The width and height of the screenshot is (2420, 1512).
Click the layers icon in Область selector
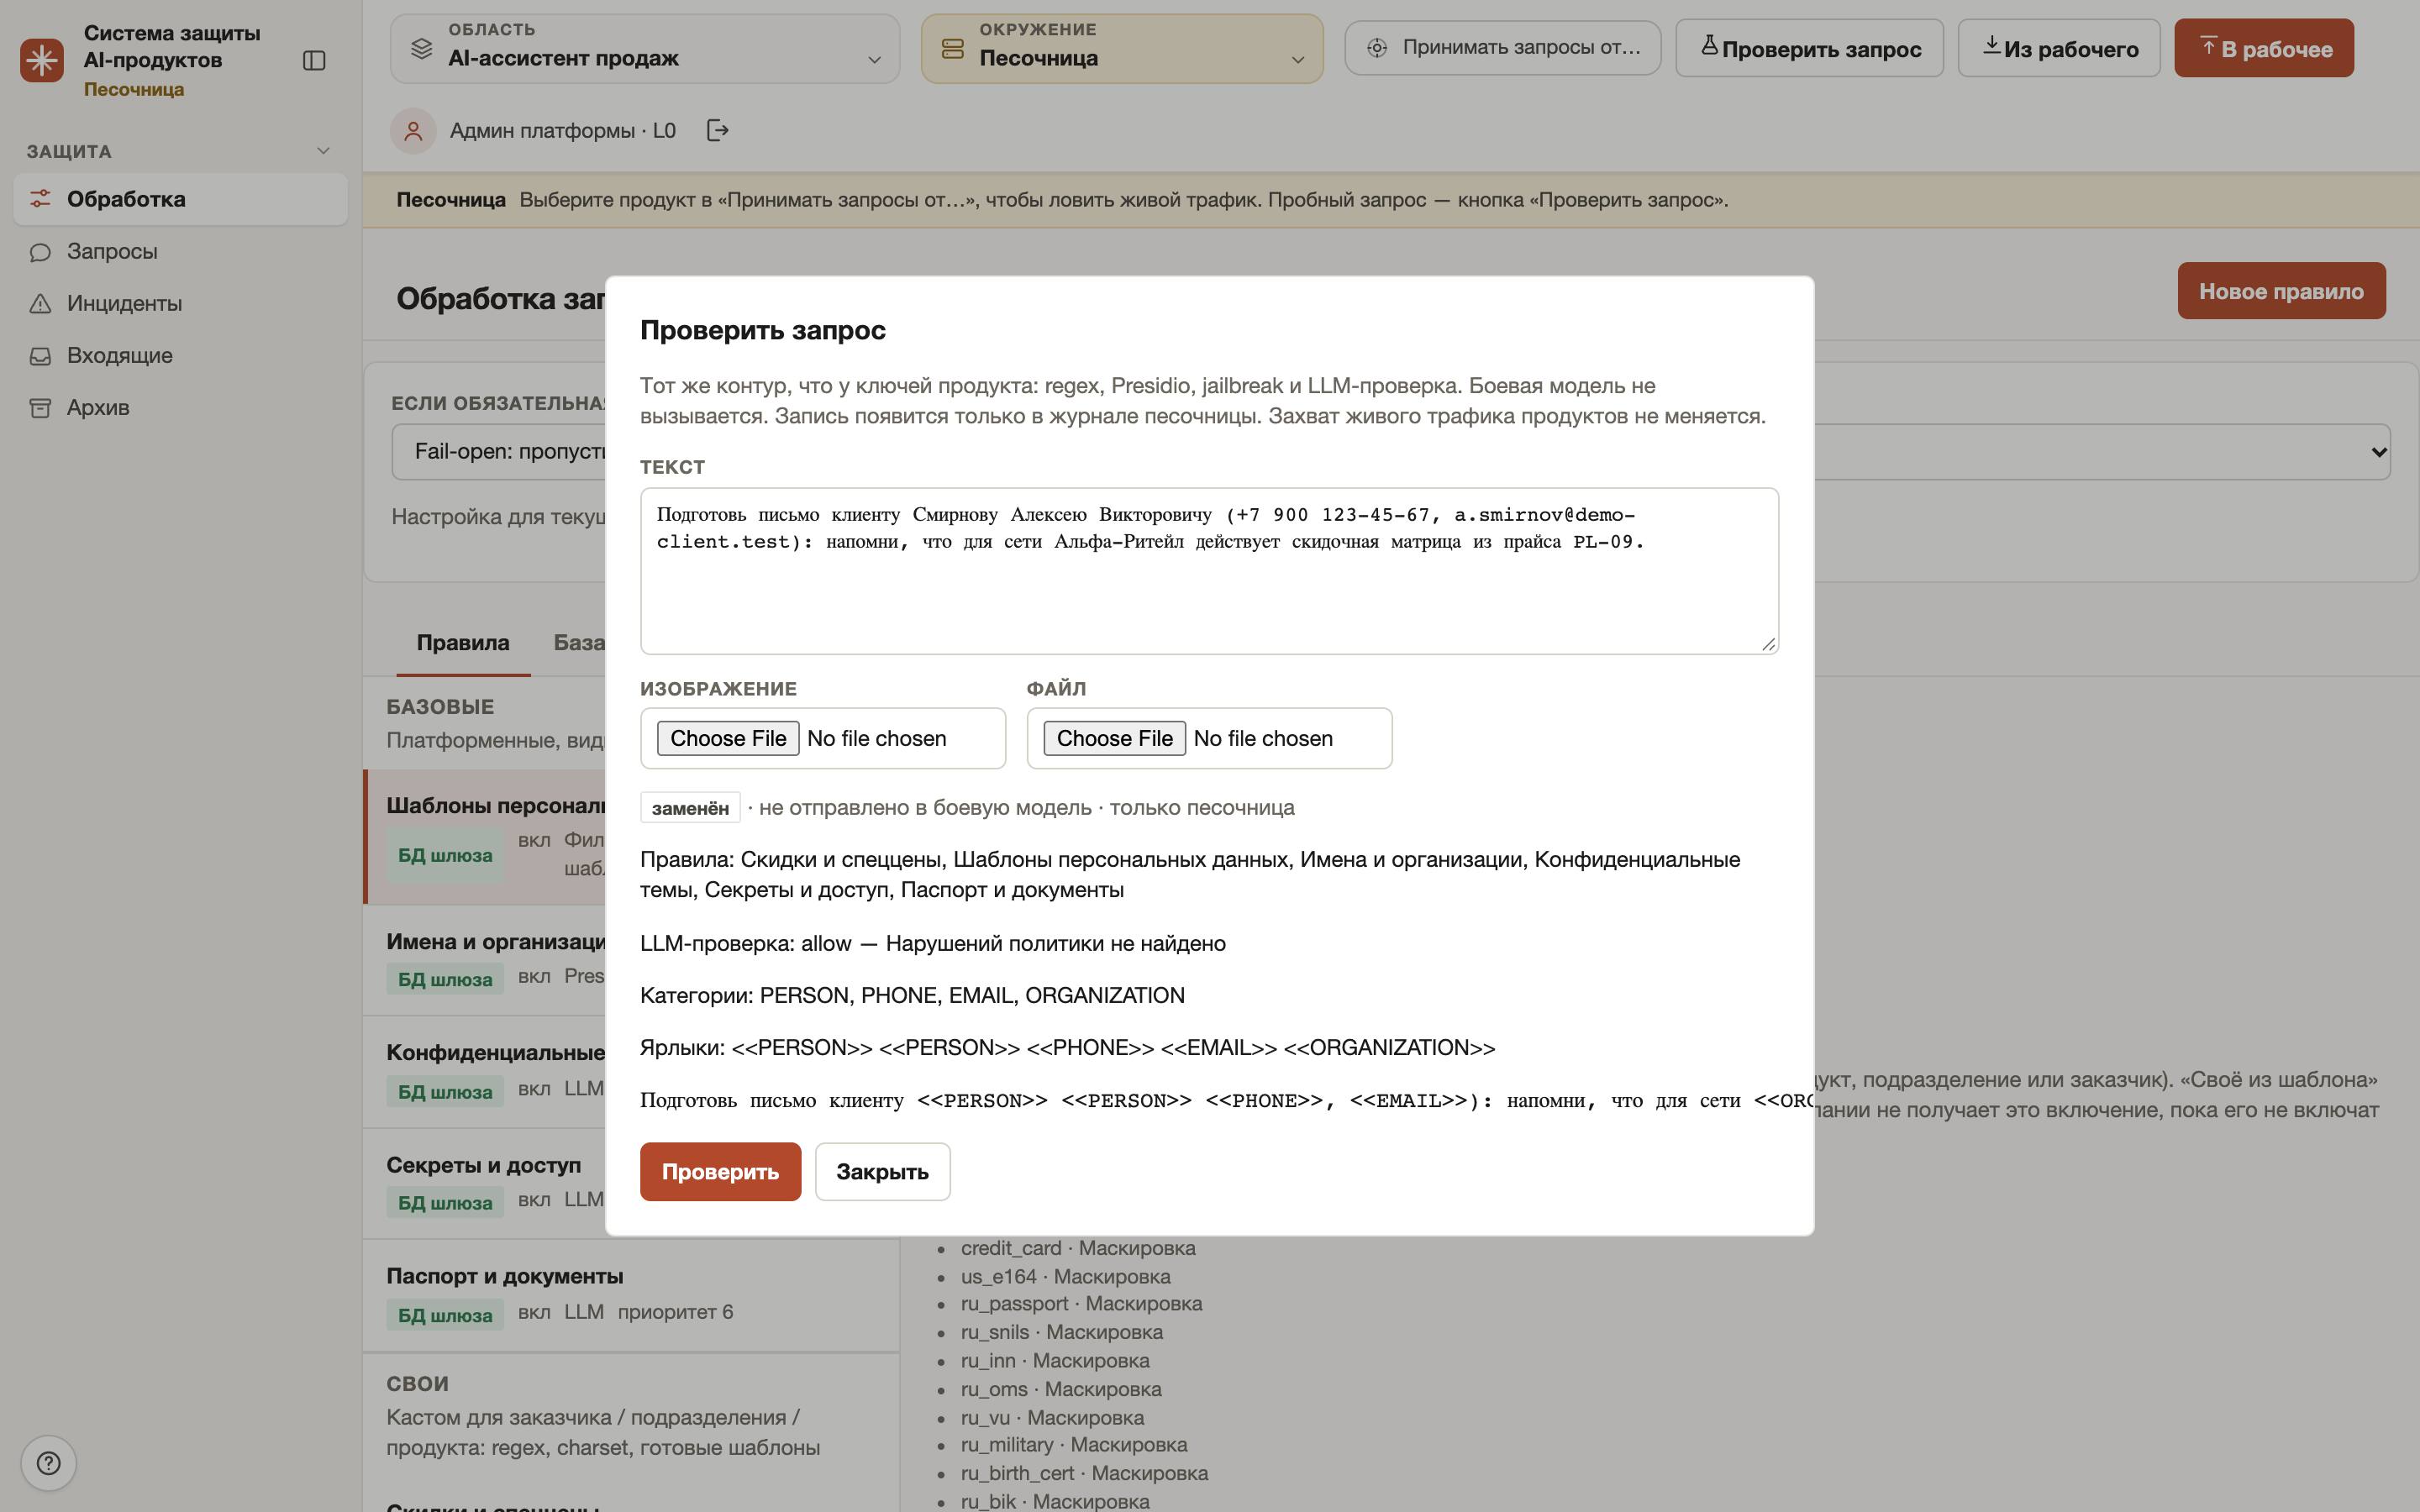[x=421, y=48]
